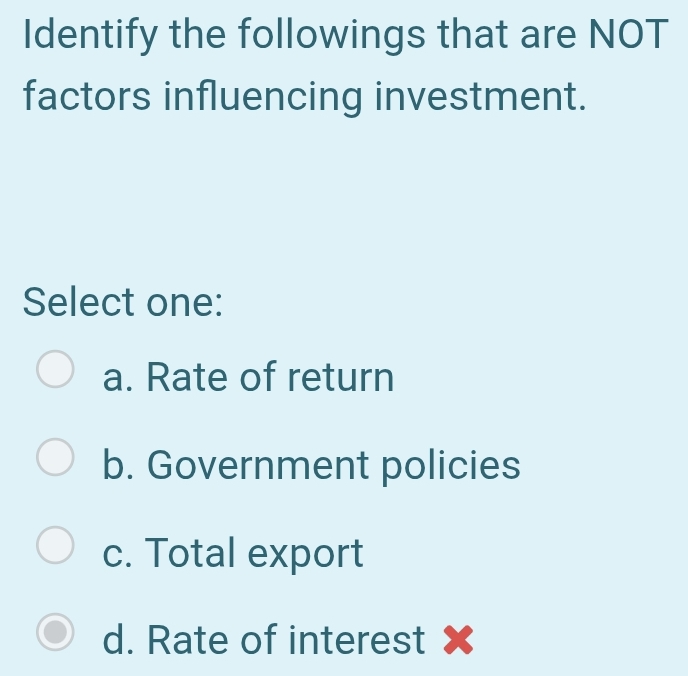Click the 'd. Rate of interest' option text
Image resolution: width=688 pixels, height=676 pixels.
coord(265,640)
